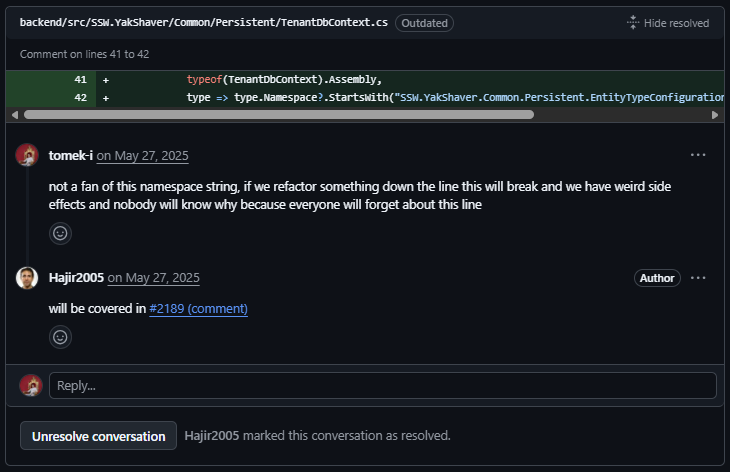
Task: Click the Author badge on Hajir2005's reply
Action: pos(657,277)
